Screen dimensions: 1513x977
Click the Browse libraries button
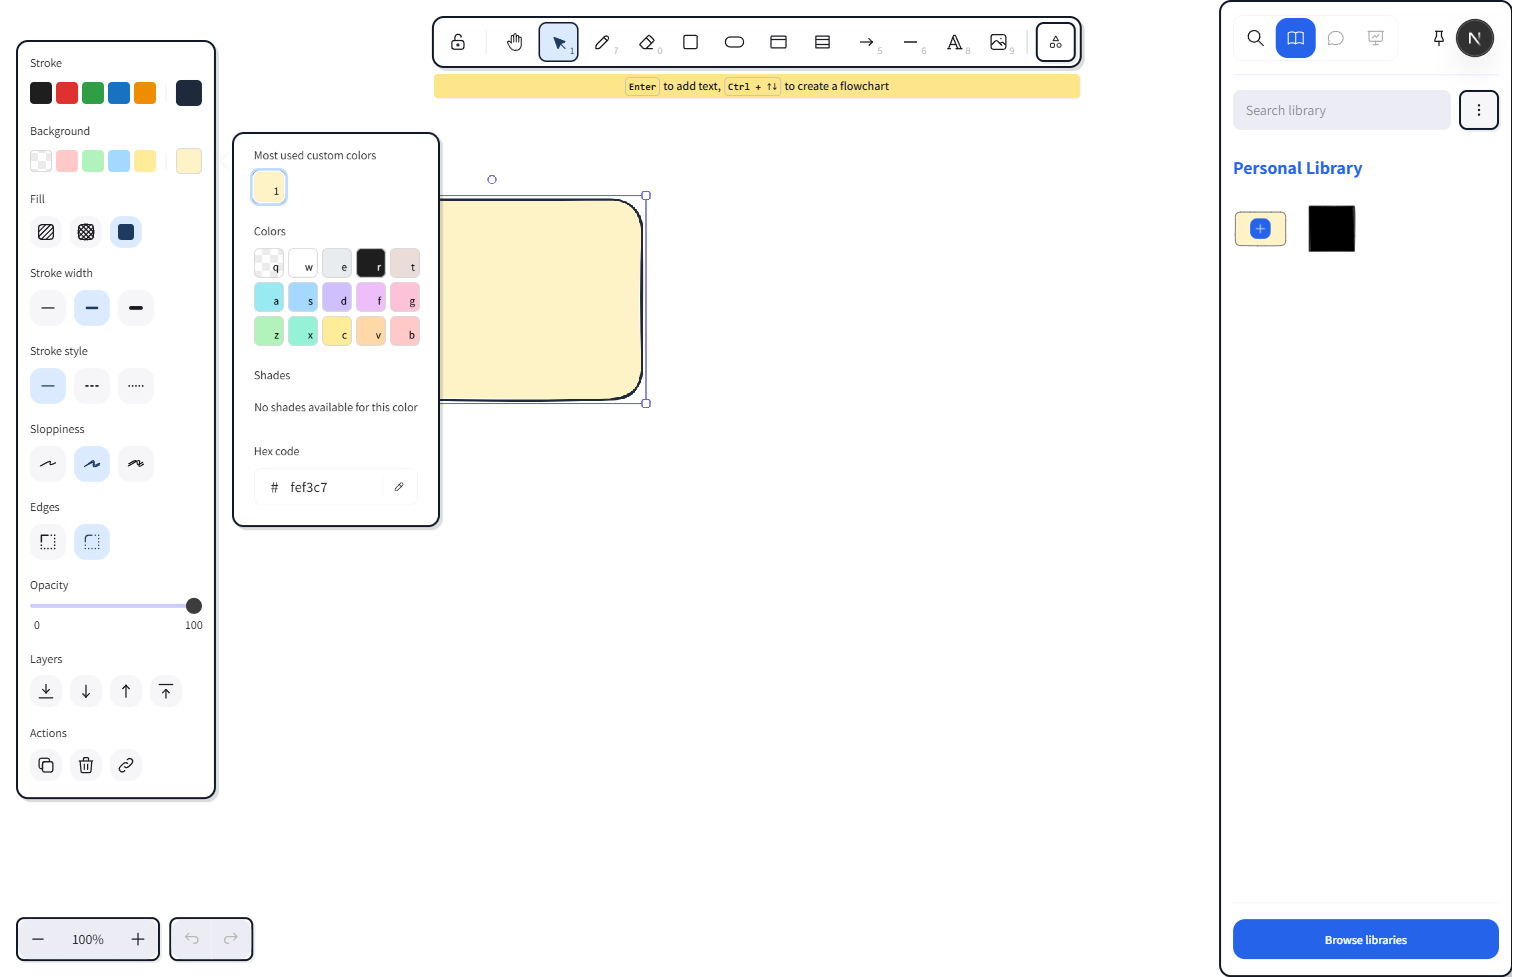click(1365, 939)
